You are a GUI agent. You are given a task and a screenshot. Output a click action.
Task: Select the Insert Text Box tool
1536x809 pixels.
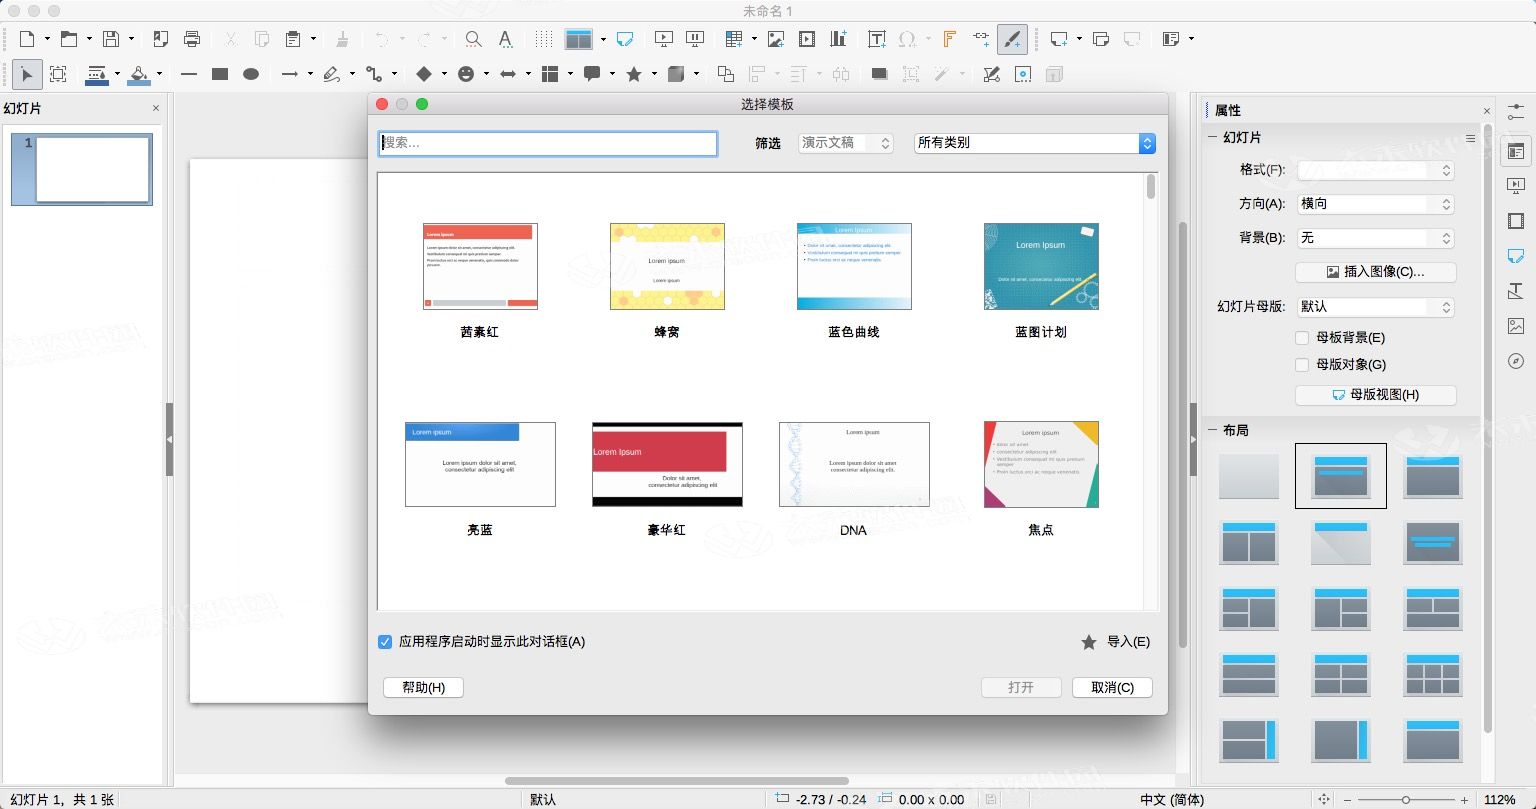tap(878, 39)
